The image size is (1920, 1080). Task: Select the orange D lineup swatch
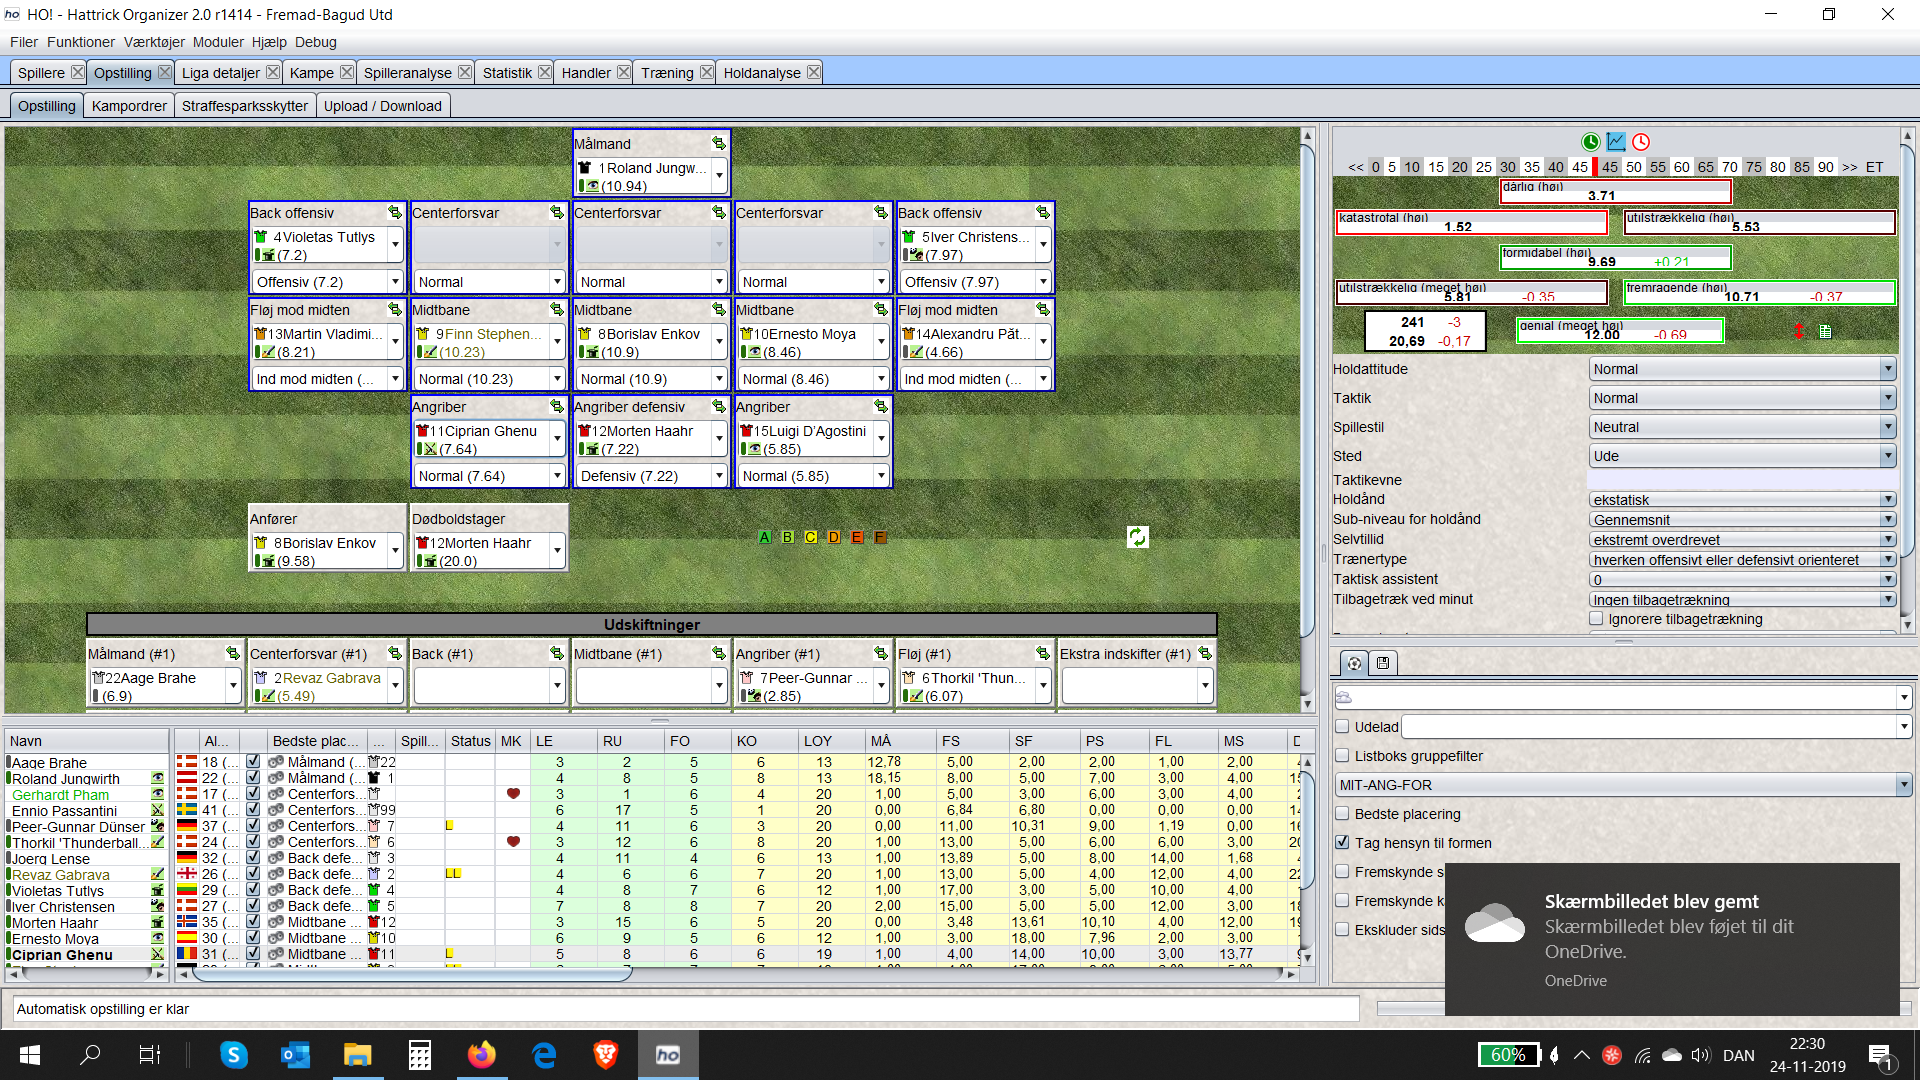point(834,537)
